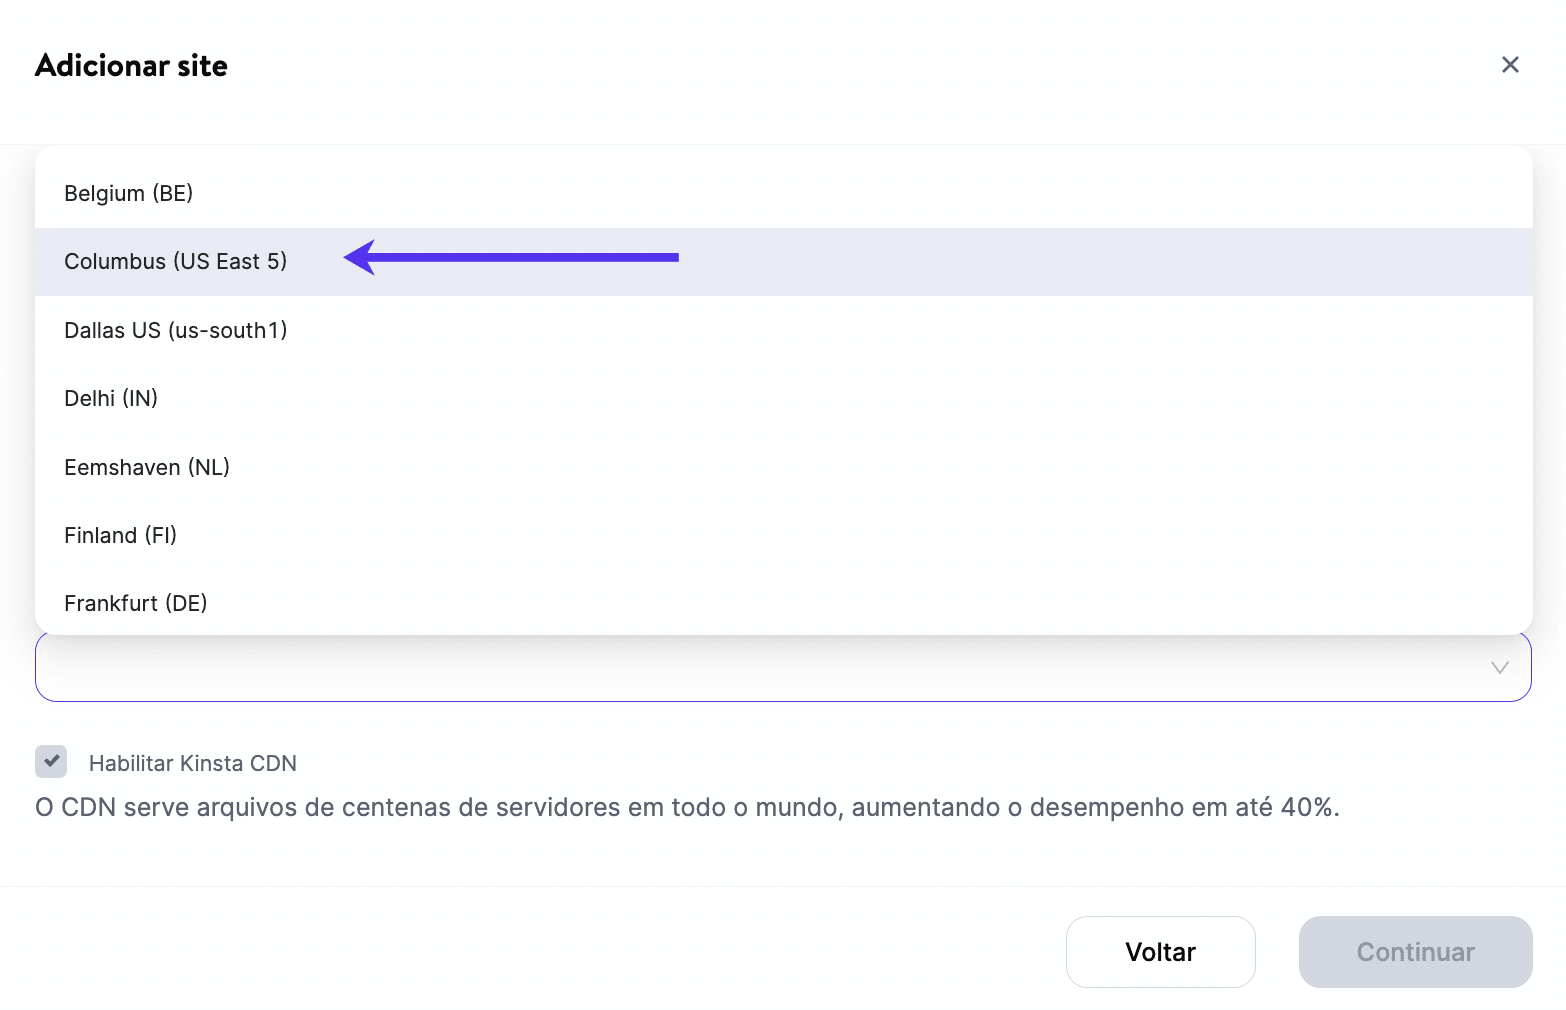Choose Frankfurt (DE) data center
Image resolution: width=1566 pixels, height=1010 pixels.
(x=136, y=603)
